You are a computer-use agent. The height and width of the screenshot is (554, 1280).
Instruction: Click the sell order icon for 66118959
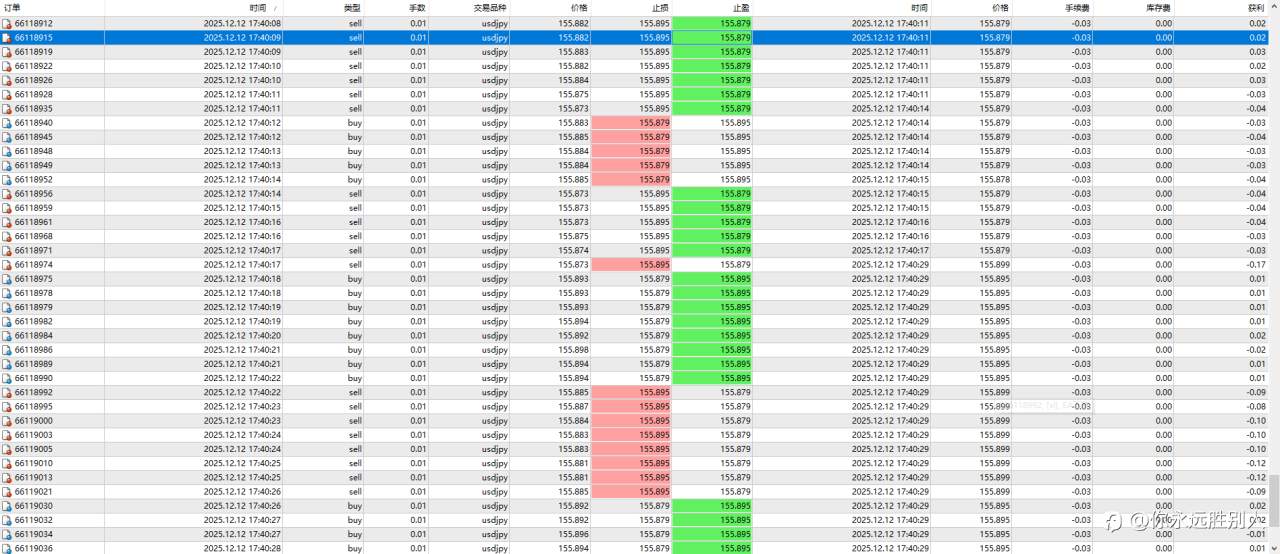[7, 208]
